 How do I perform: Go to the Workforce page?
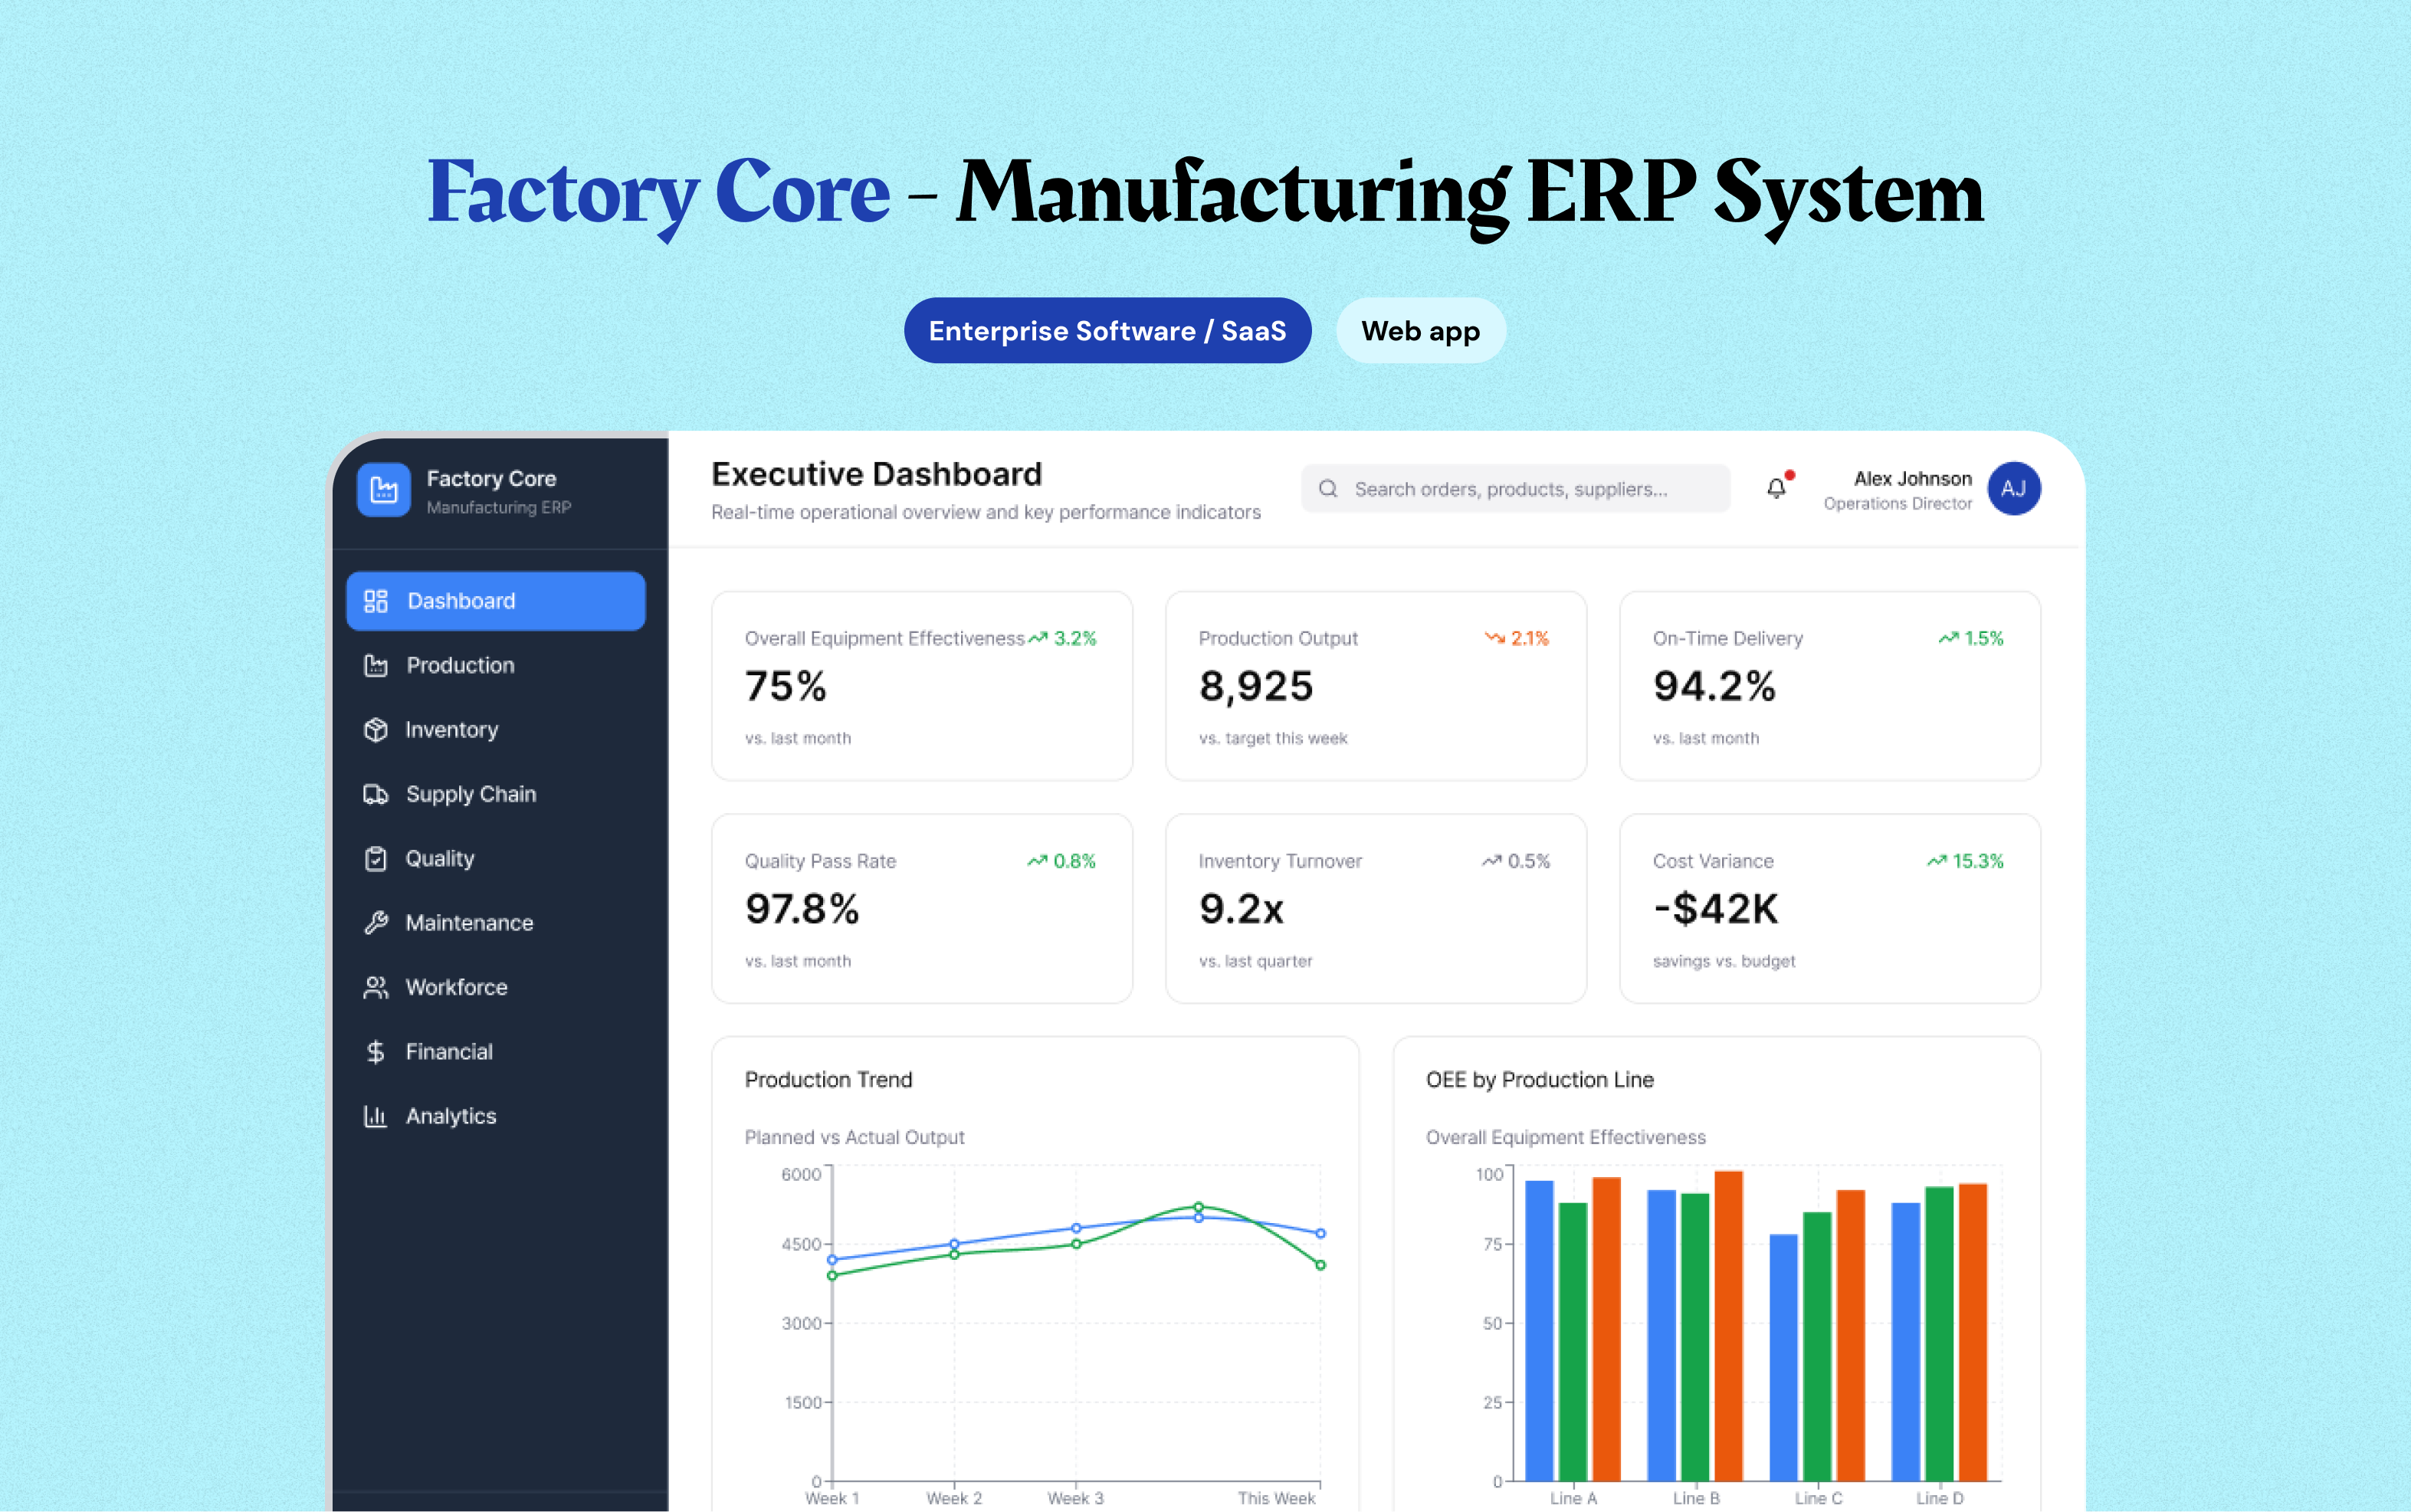coord(456,987)
